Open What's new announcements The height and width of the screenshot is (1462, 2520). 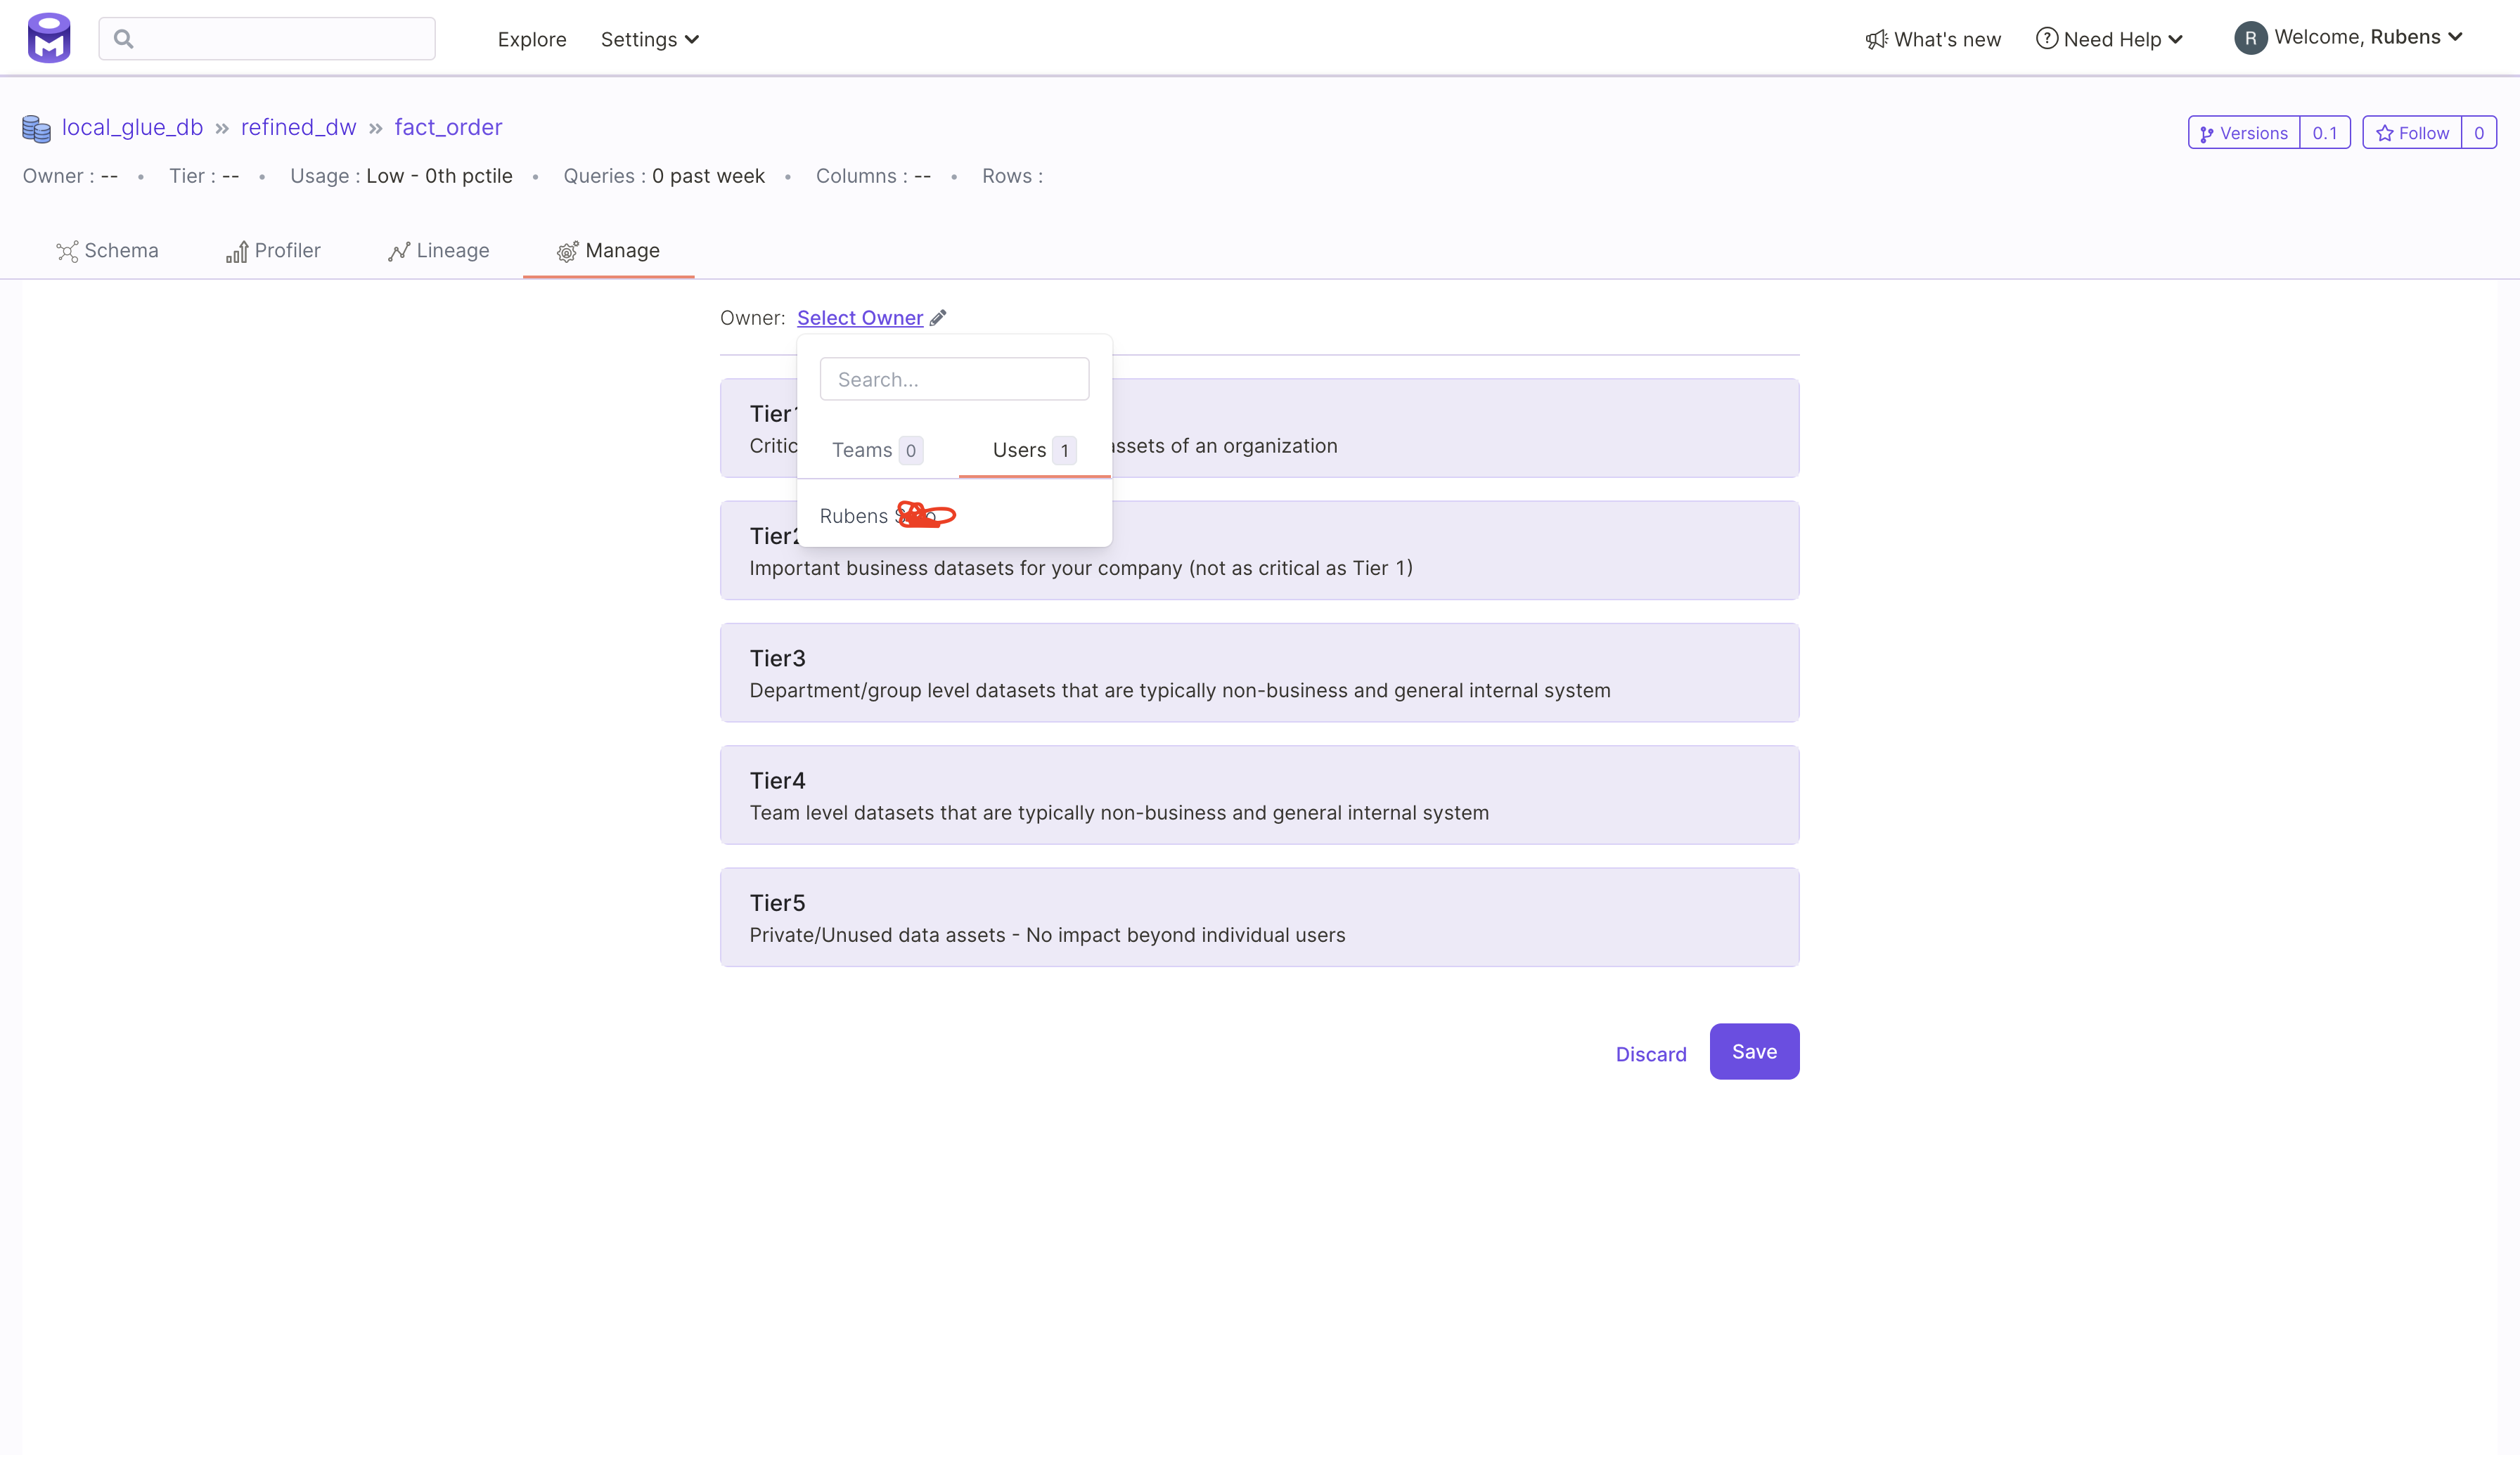click(1933, 39)
